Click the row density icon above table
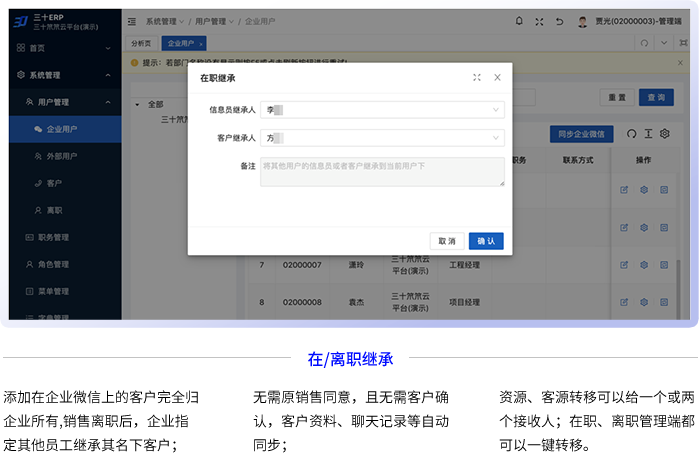The image size is (699, 453). point(647,134)
